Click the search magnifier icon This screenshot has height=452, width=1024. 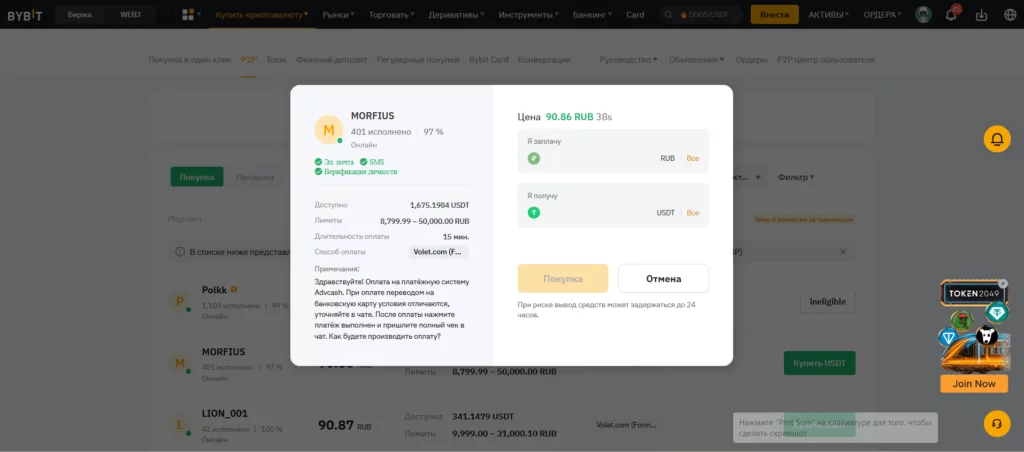[x=668, y=14]
